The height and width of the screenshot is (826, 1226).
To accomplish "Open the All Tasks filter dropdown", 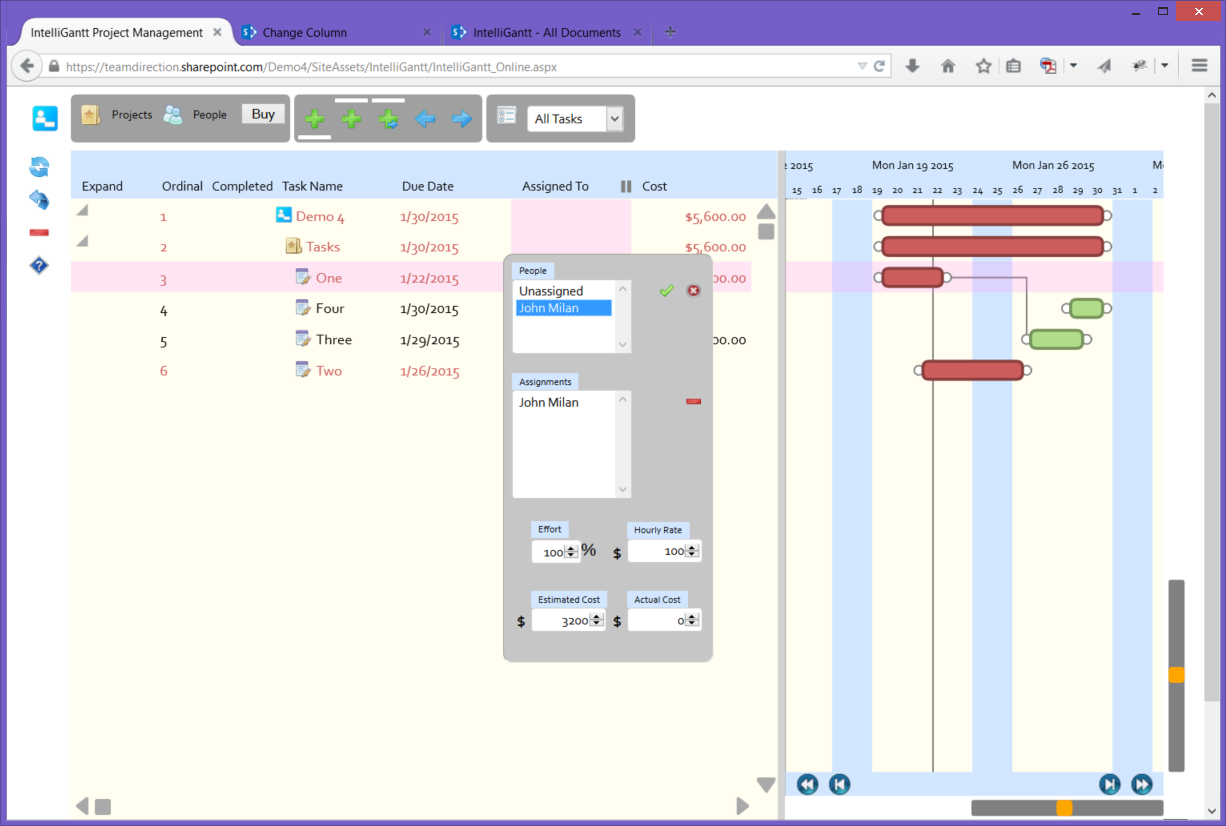I will point(575,119).
